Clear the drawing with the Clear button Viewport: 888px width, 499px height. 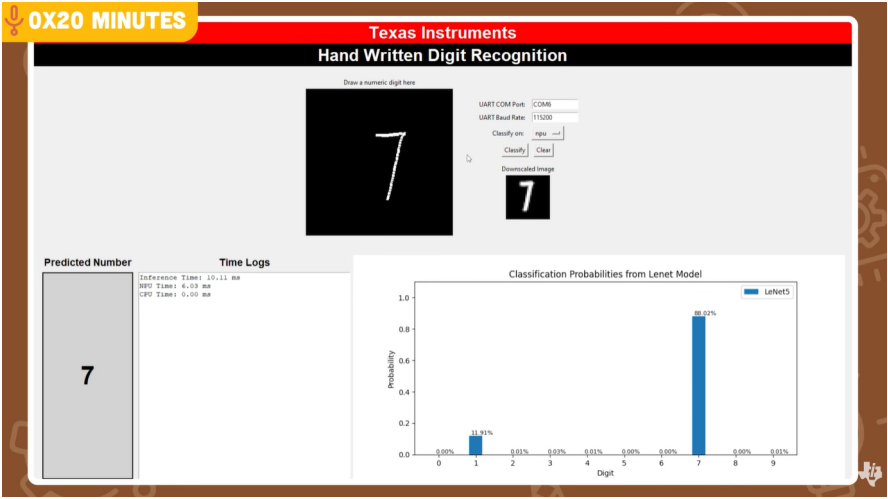(x=544, y=150)
